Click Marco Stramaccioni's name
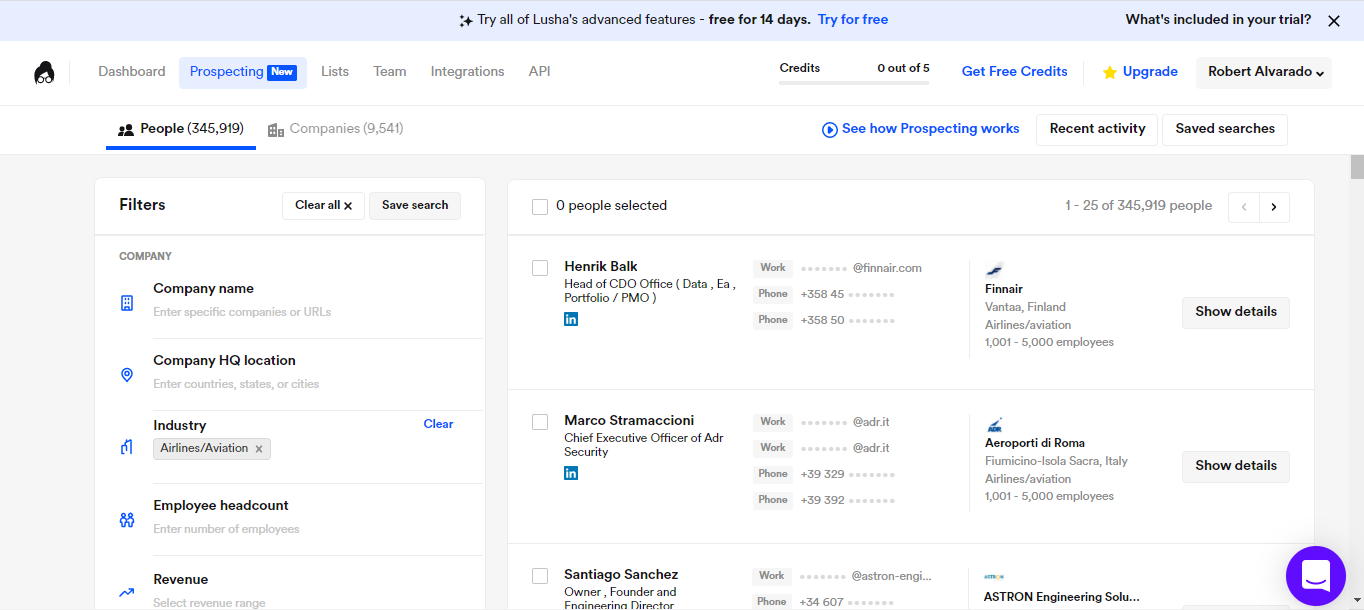Image resolution: width=1364 pixels, height=610 pixels. pyautogui.click(x=629, y=420)
